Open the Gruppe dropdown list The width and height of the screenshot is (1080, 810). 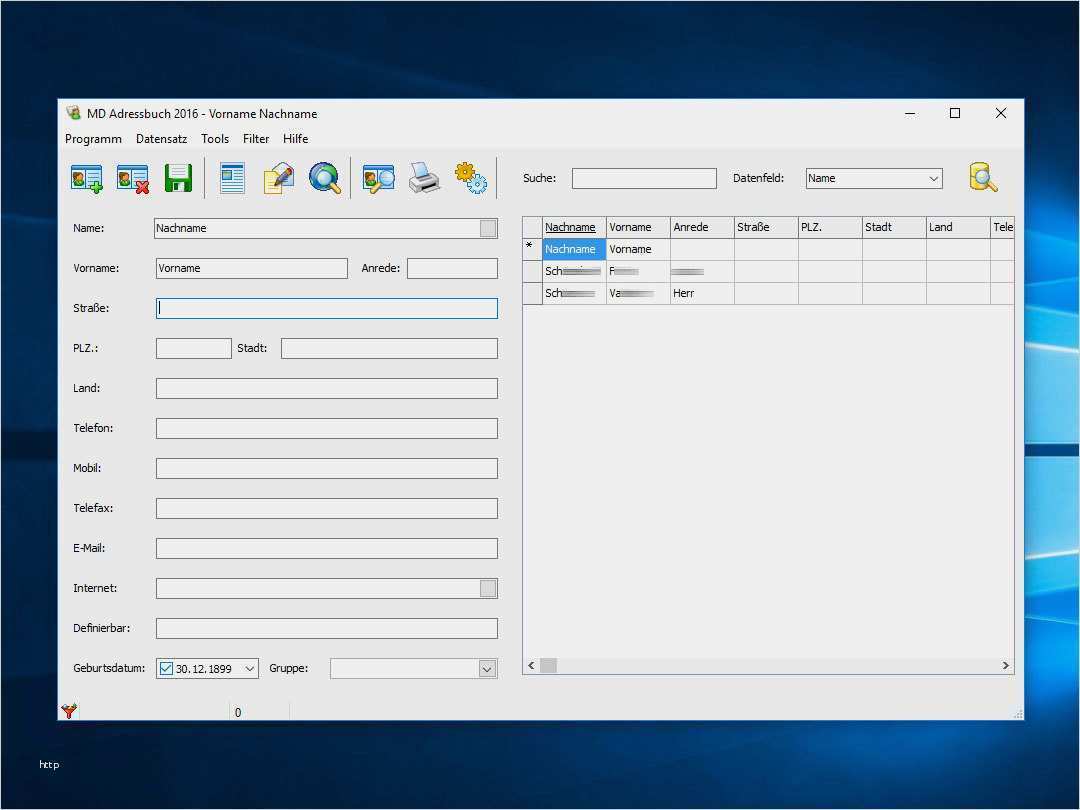[487, 669]
